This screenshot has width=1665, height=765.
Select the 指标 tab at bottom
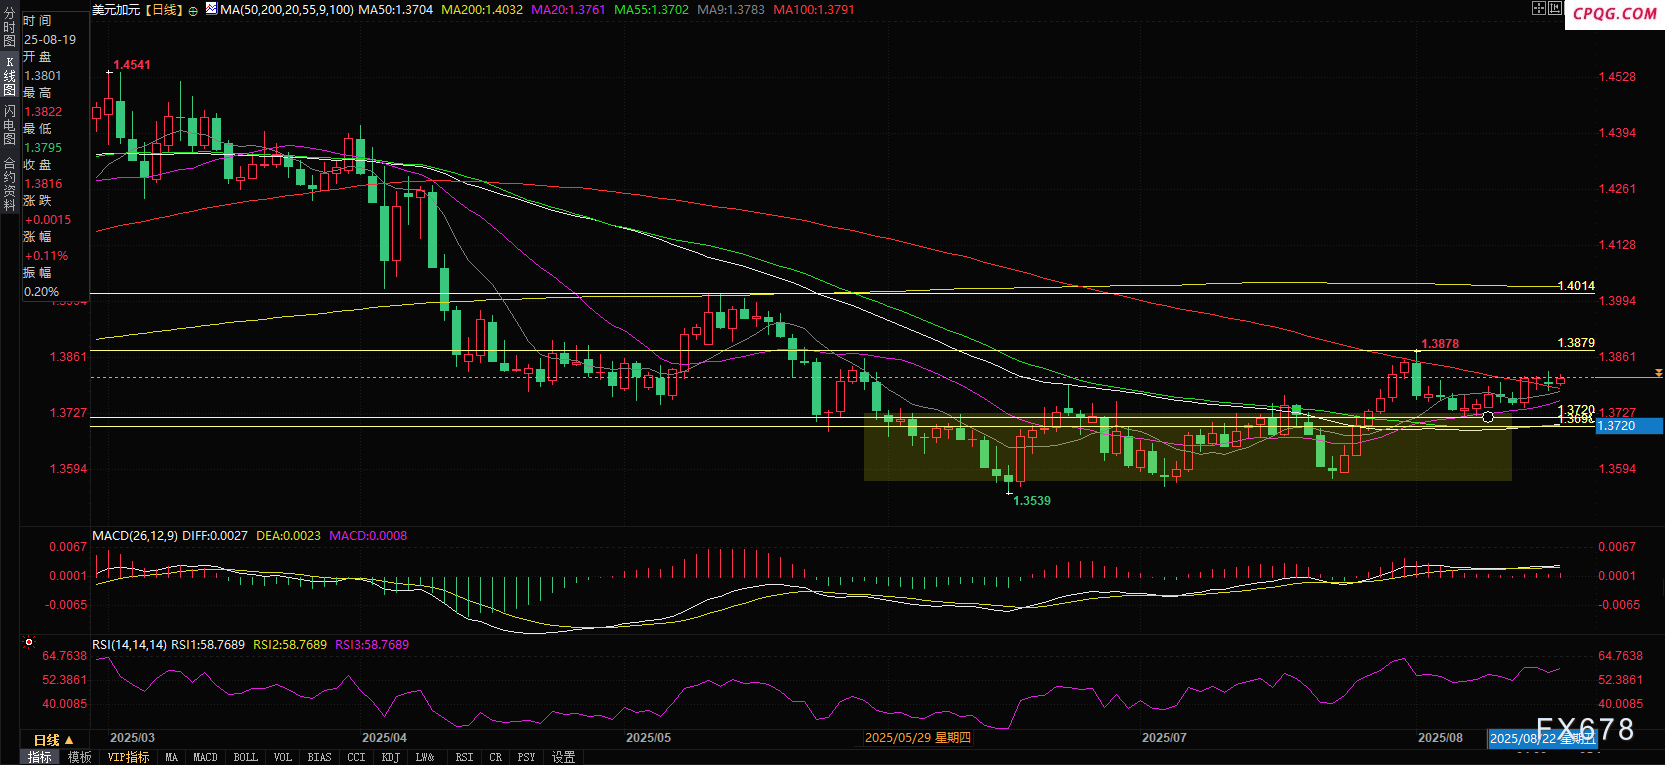coord(40,757)
